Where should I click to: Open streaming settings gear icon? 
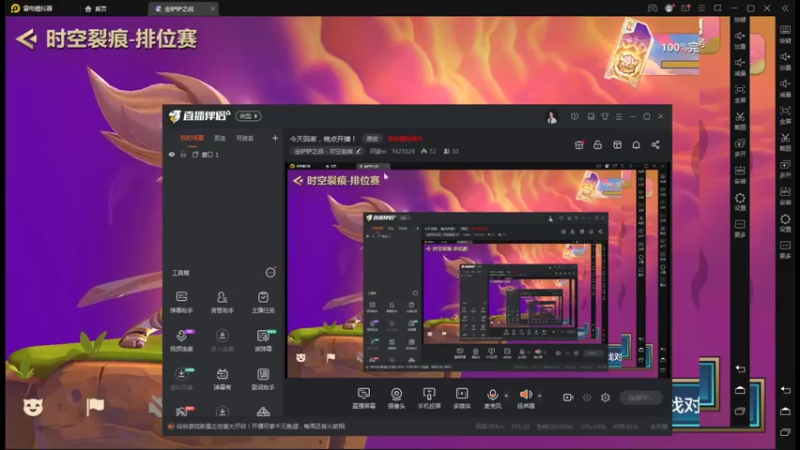605,397
